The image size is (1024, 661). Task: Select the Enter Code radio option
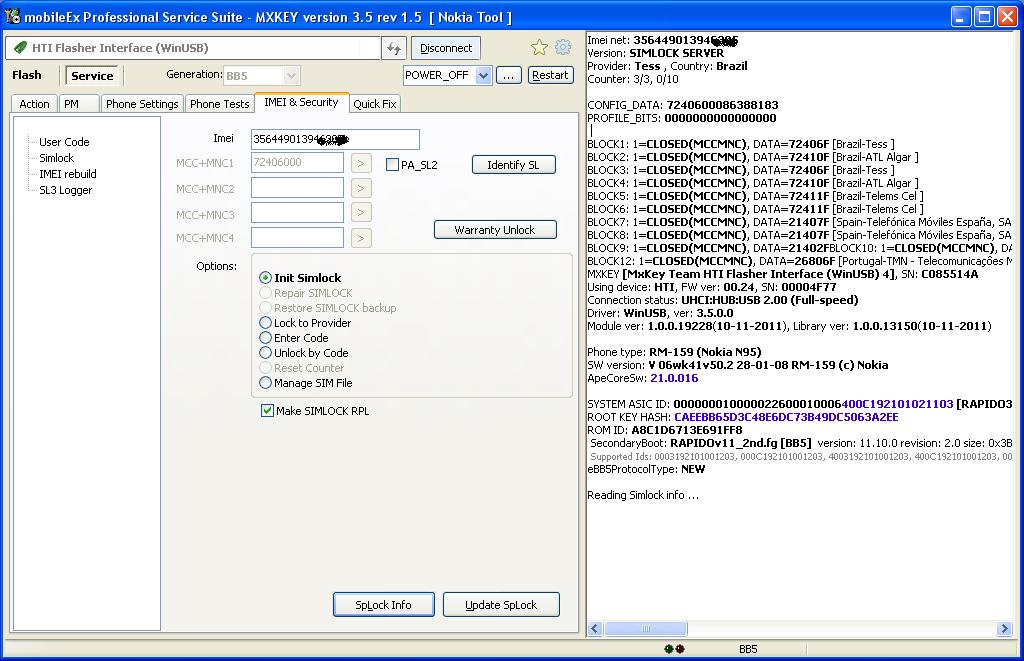click(294, 338)
